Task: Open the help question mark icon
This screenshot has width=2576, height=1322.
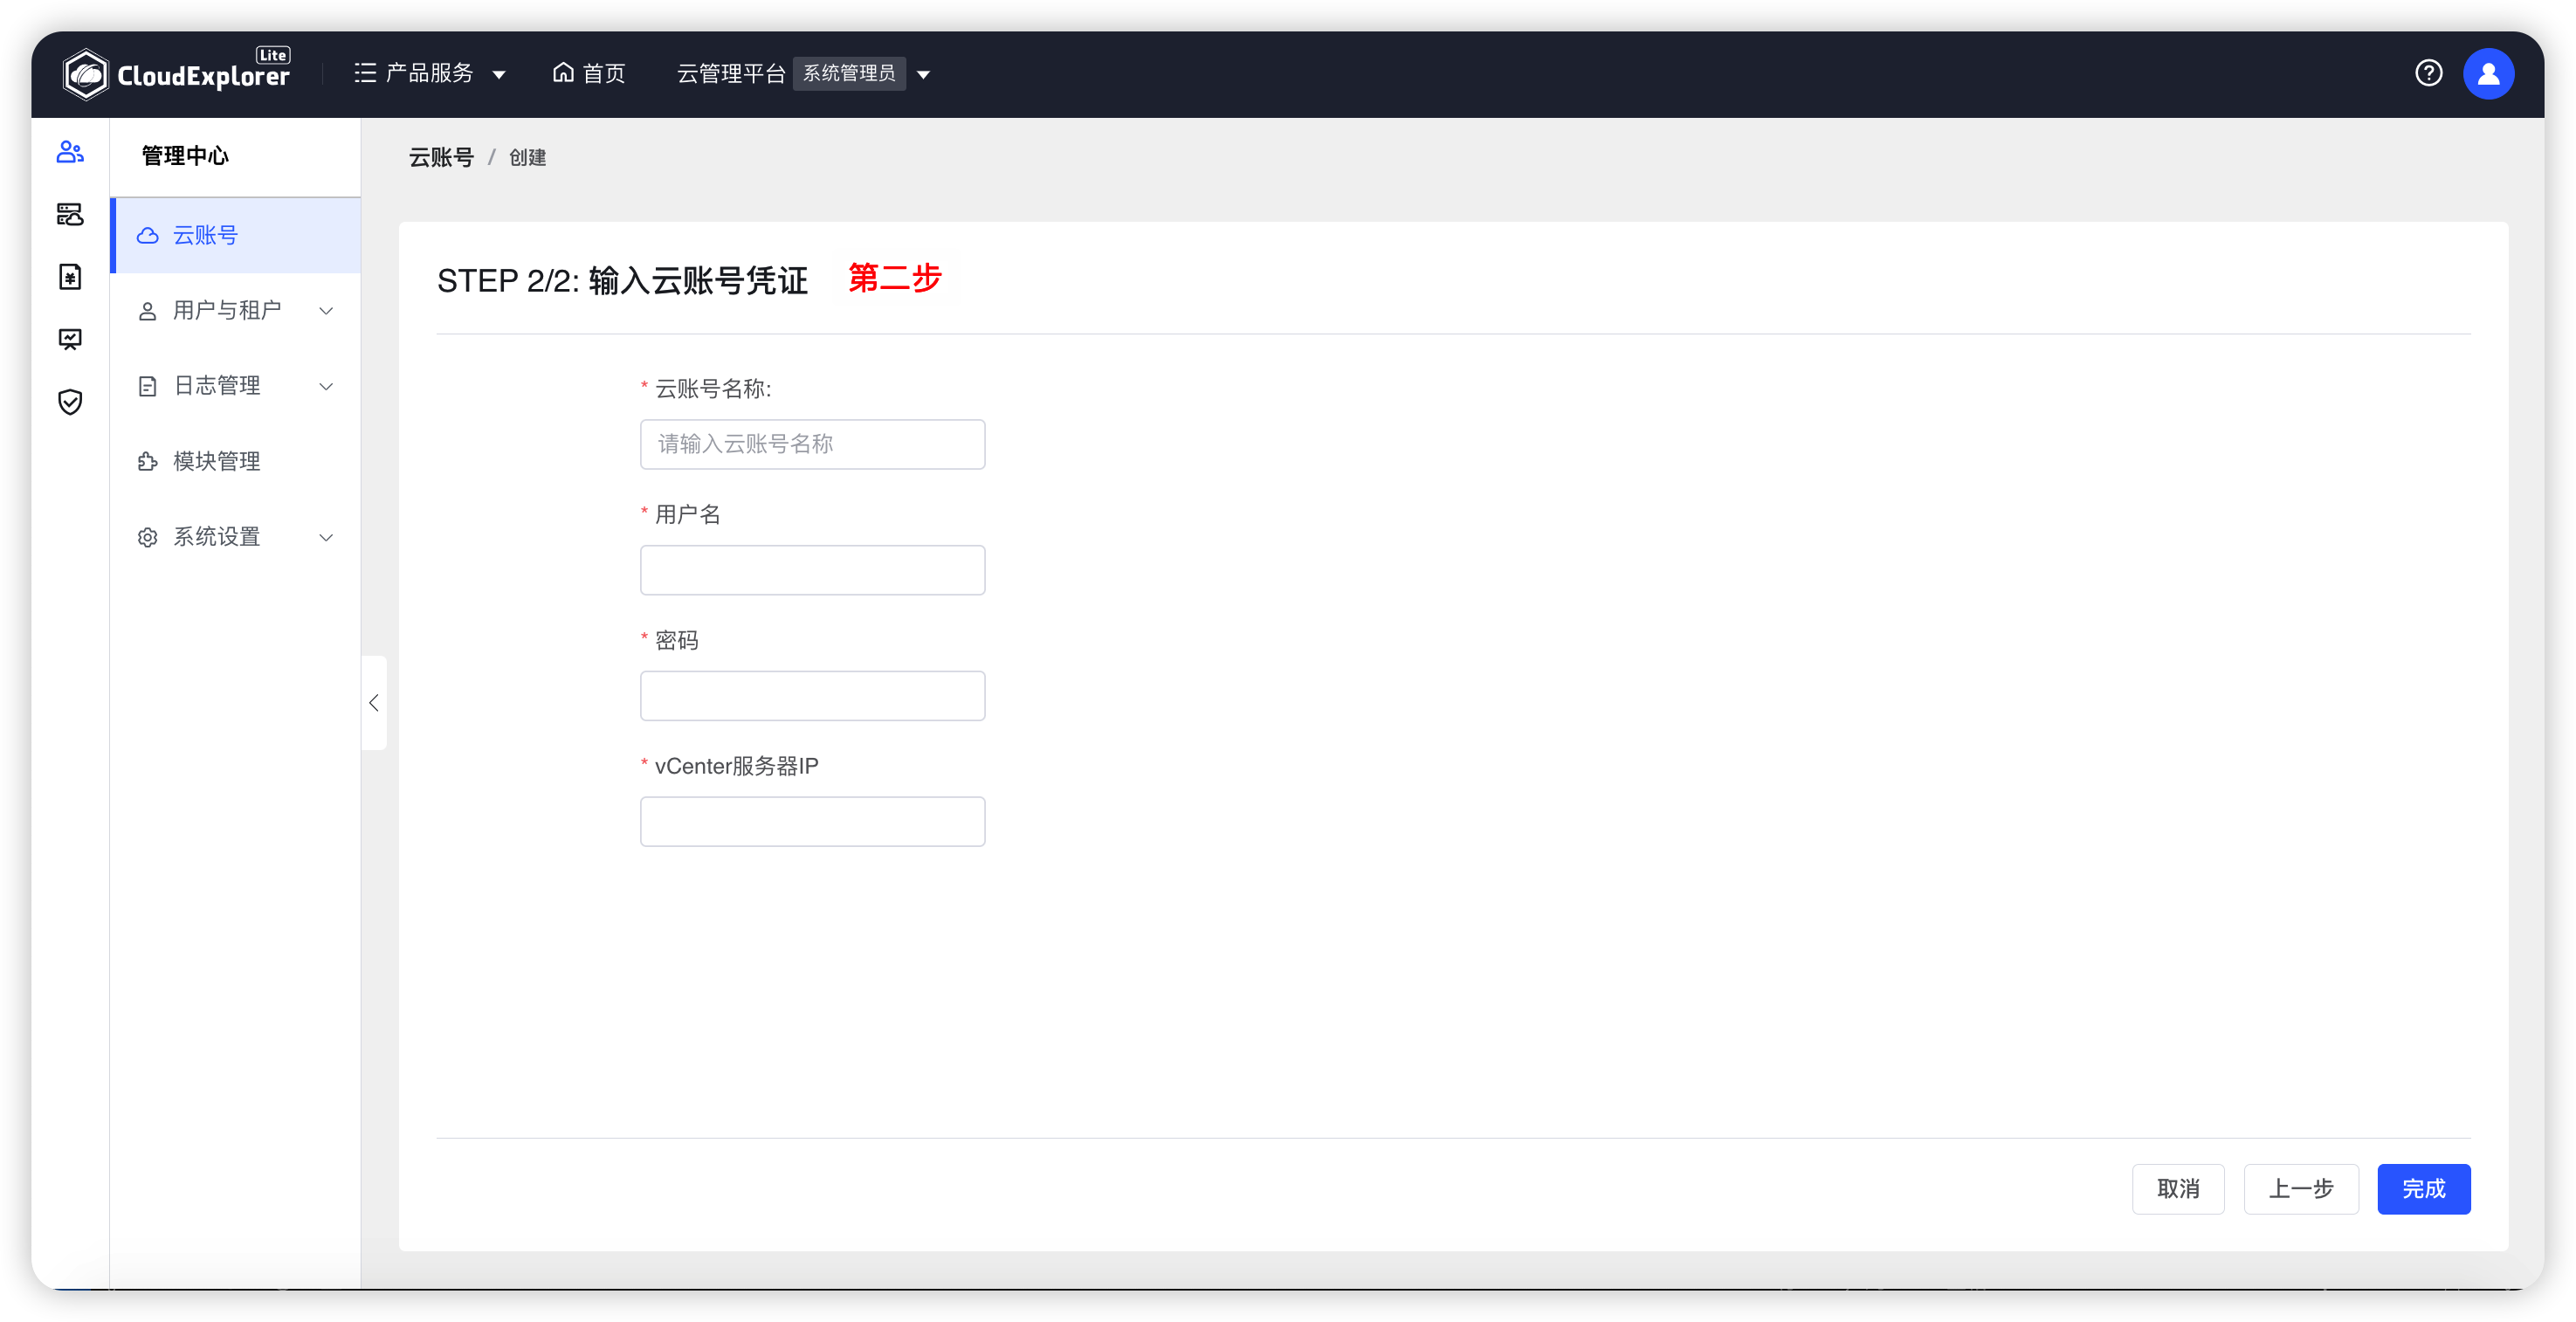Action: click(x=2429, y=73)
